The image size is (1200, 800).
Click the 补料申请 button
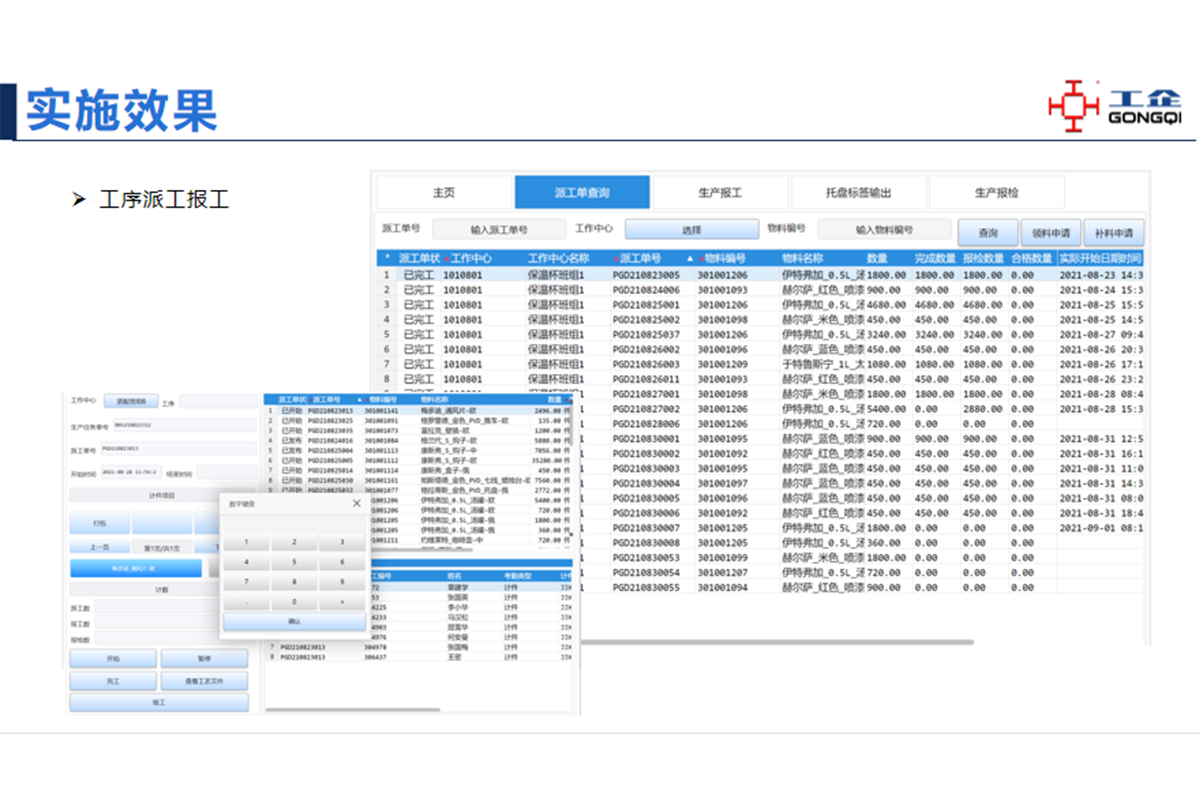pyautogui.click(x=1113, y=233)
